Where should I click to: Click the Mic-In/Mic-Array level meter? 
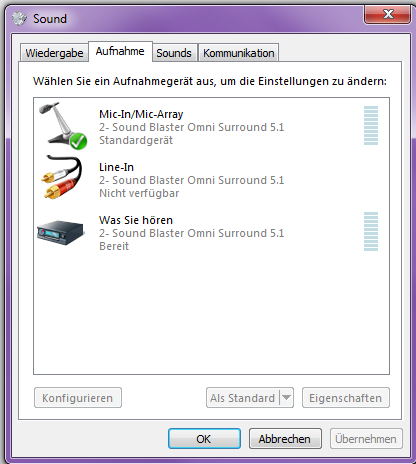tap(371, 126)
